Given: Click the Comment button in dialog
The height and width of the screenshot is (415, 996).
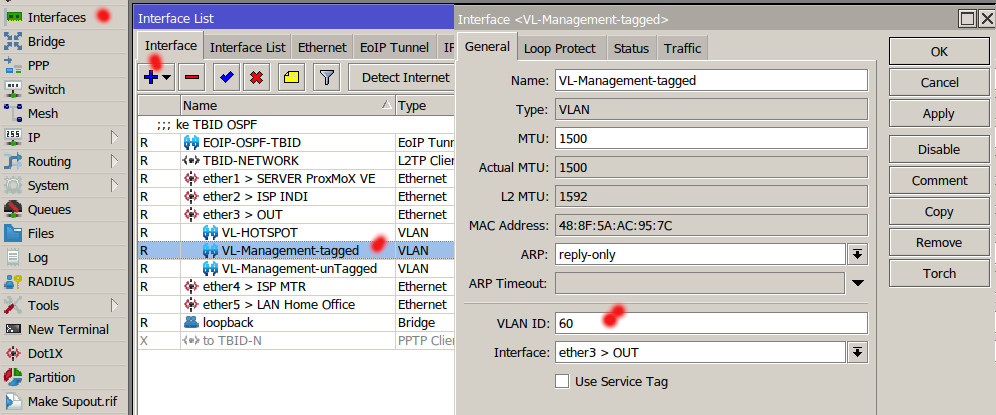Looking at the screenshot, I should coord(939,180).
